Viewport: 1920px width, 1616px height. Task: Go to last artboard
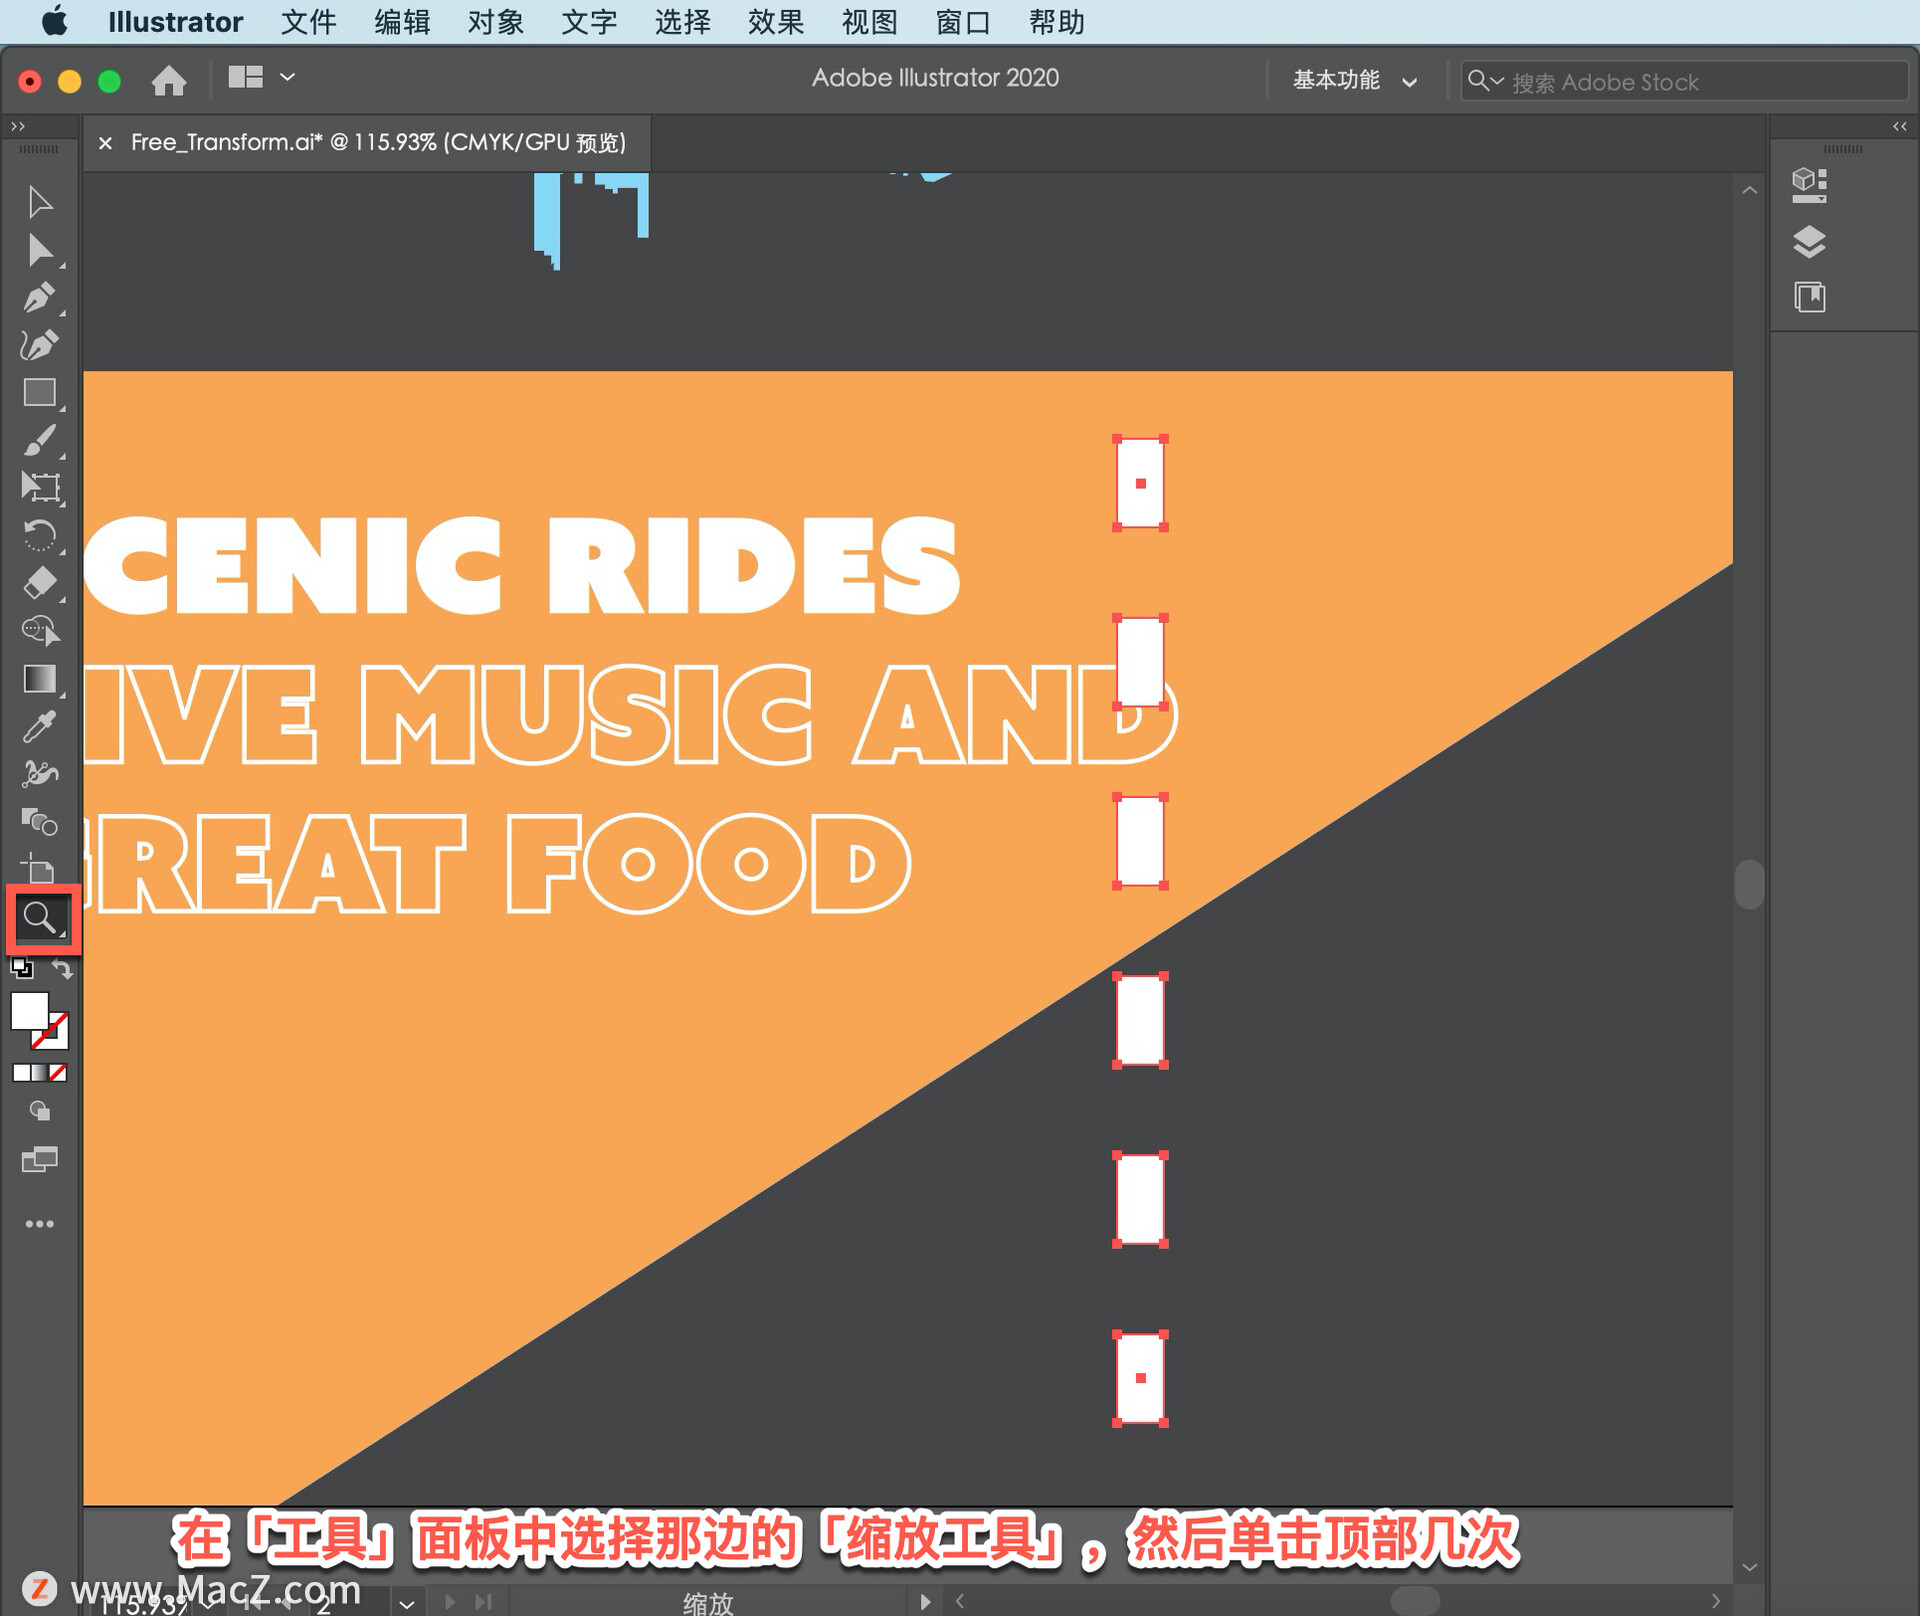tap(483, 1602)
